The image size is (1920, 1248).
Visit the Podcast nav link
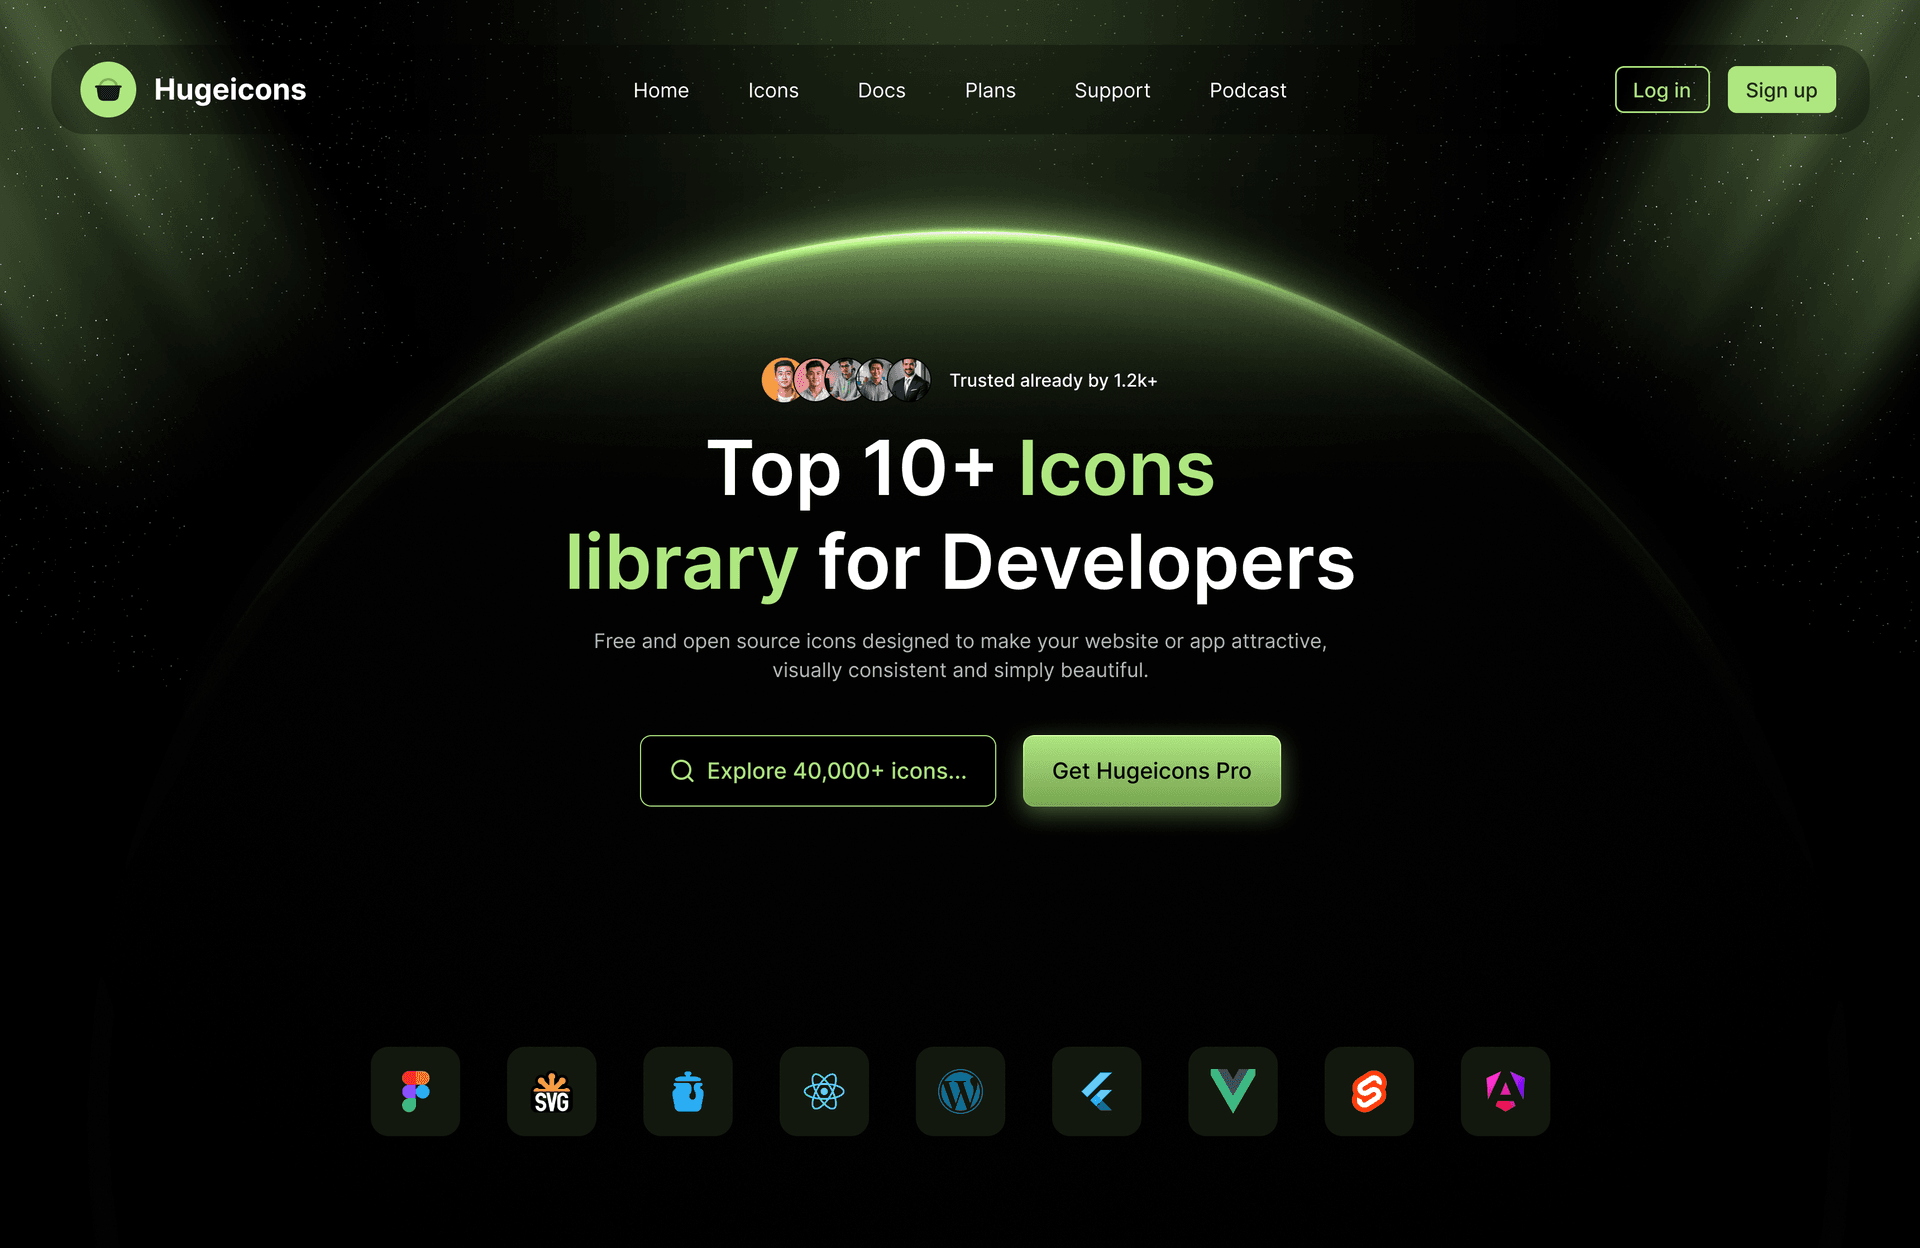[x=1248, y=90]
